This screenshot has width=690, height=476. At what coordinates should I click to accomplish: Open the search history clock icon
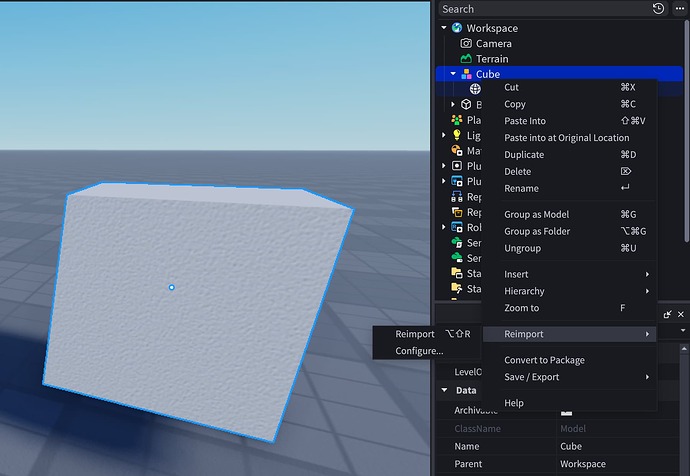[658, 8]
